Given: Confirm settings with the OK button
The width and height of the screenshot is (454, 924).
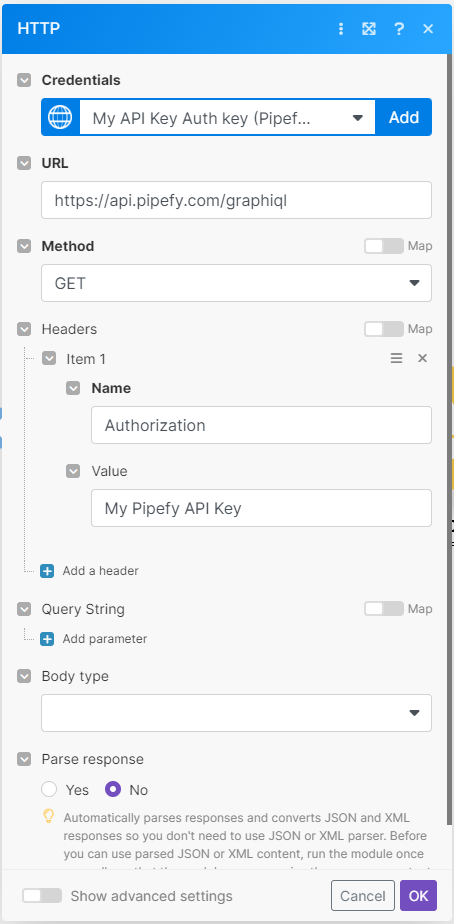Looking at the screenshot, I should 419,896.
